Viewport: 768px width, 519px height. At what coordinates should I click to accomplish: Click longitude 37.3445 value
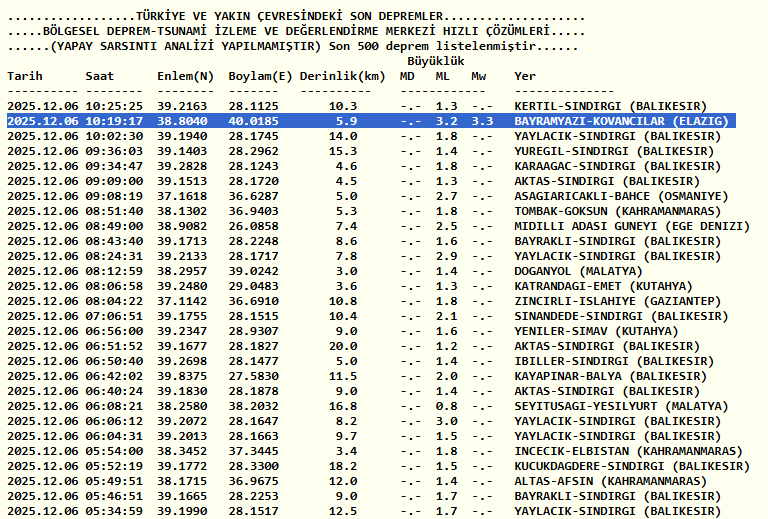click(x=253, y=451)
